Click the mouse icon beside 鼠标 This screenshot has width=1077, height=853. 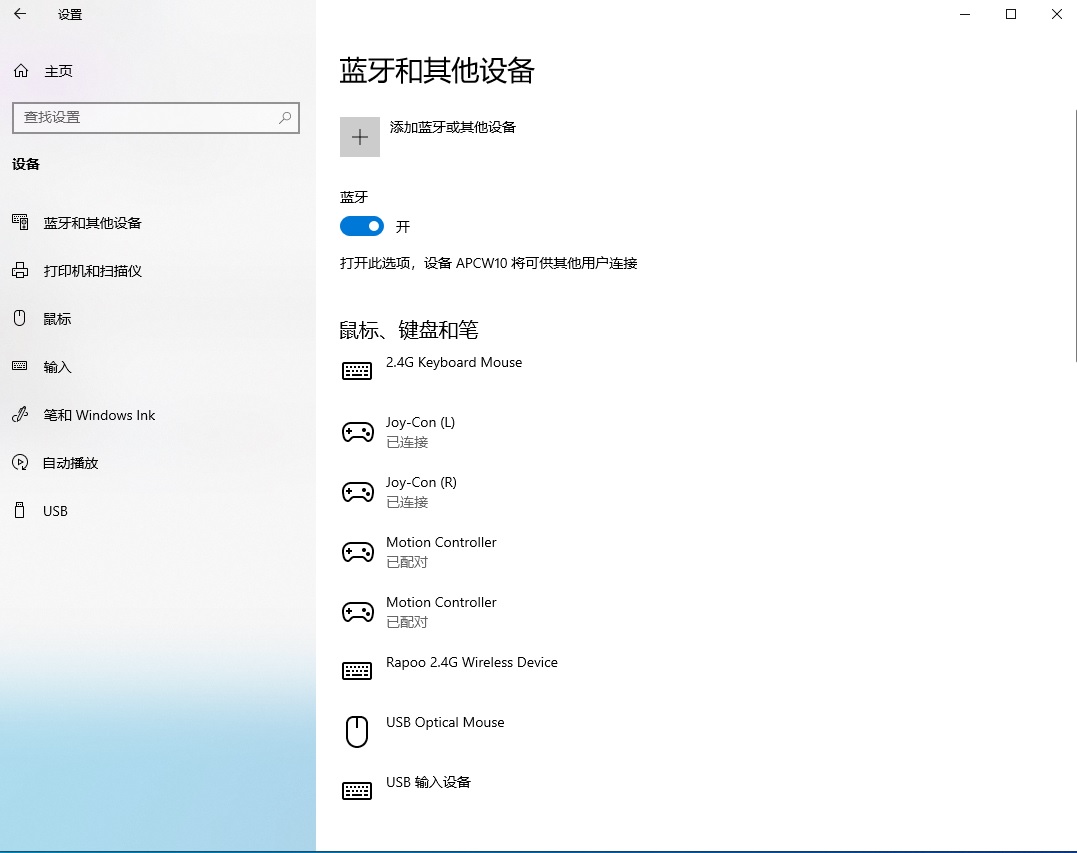pyautogui.click(x=20, y=318)
